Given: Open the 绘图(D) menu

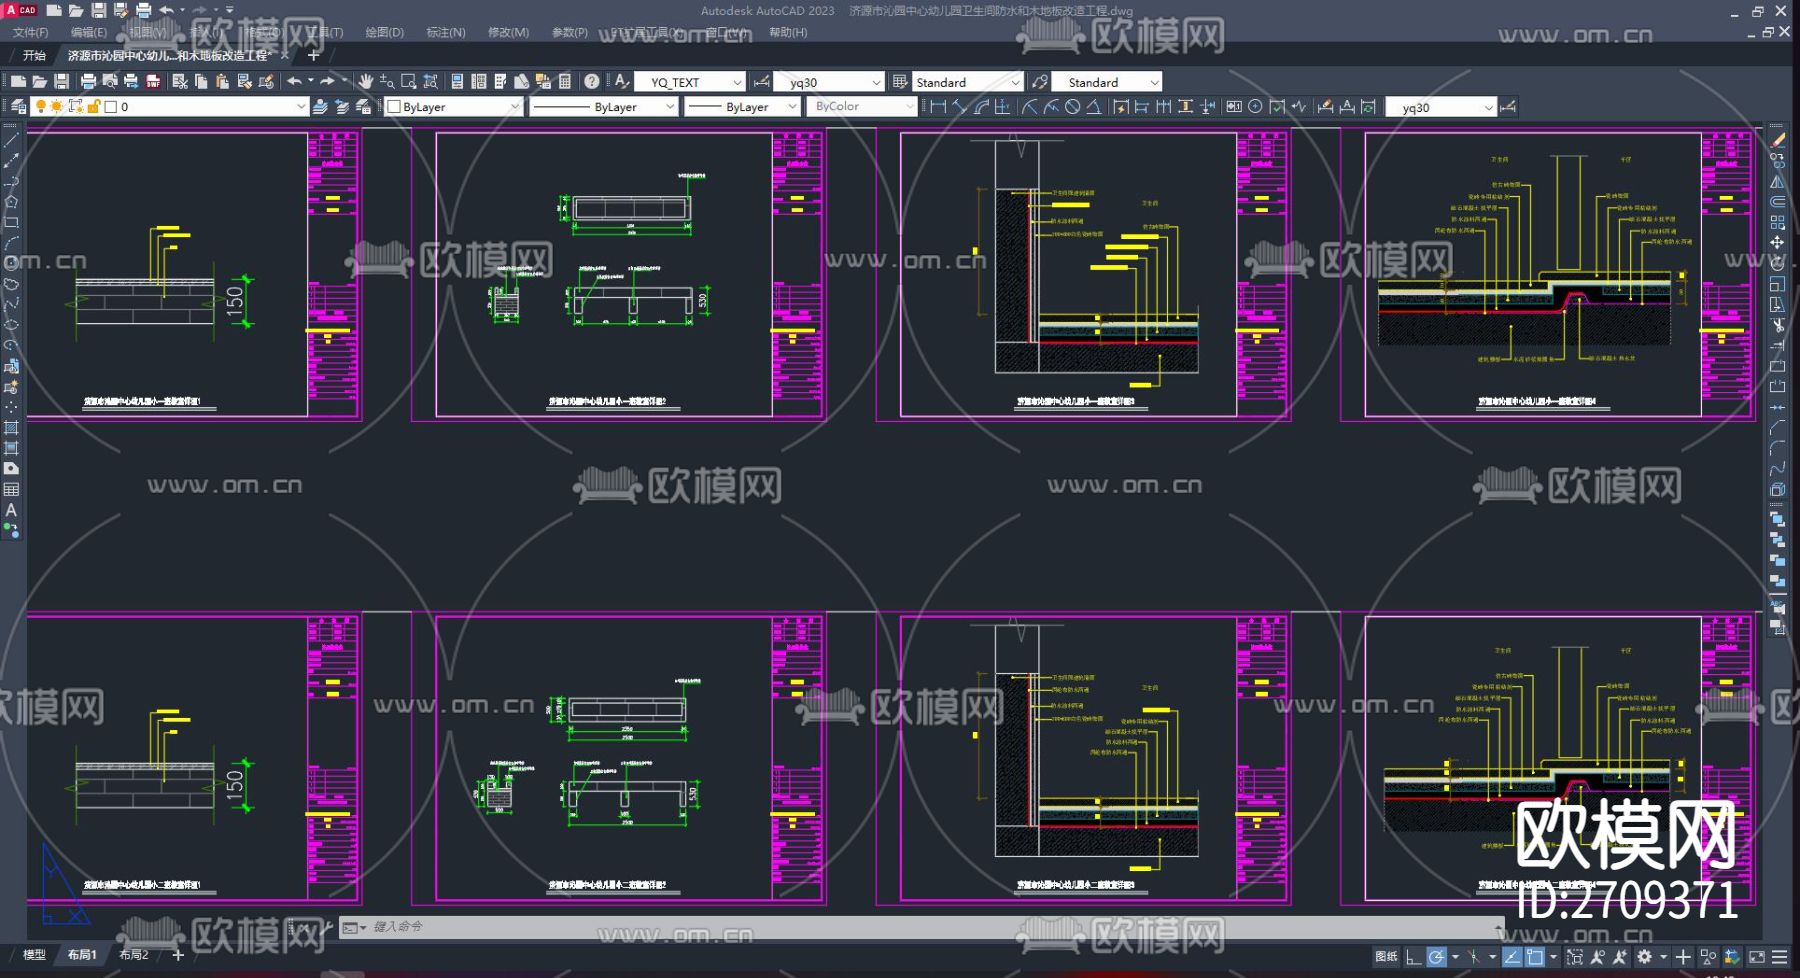Looking at the screenshot, I should tap(385, 32).
